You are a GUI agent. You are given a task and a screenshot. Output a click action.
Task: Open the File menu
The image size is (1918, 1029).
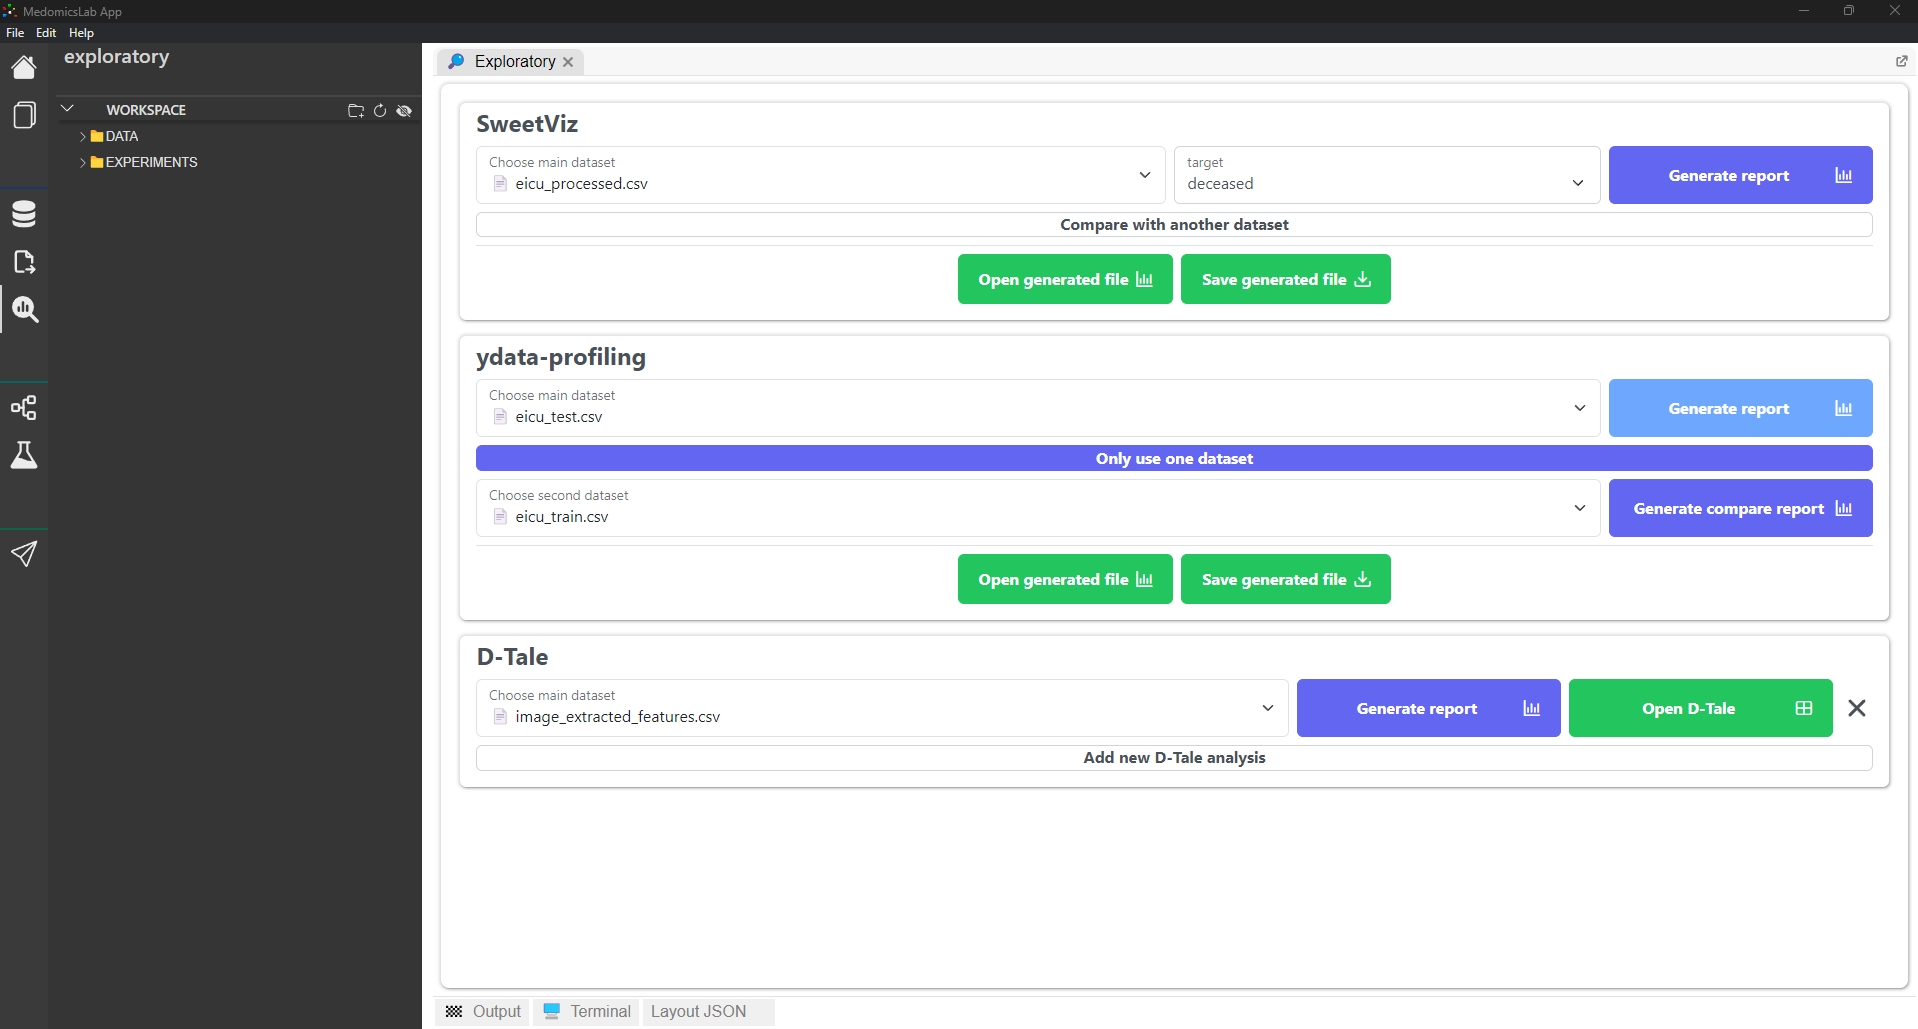click(15, 33)
